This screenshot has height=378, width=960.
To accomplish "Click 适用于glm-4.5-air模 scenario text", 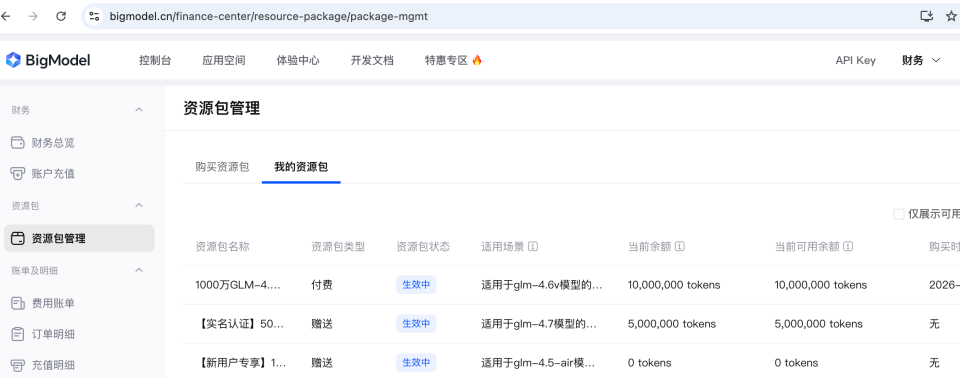I will [x=538, y=363].
